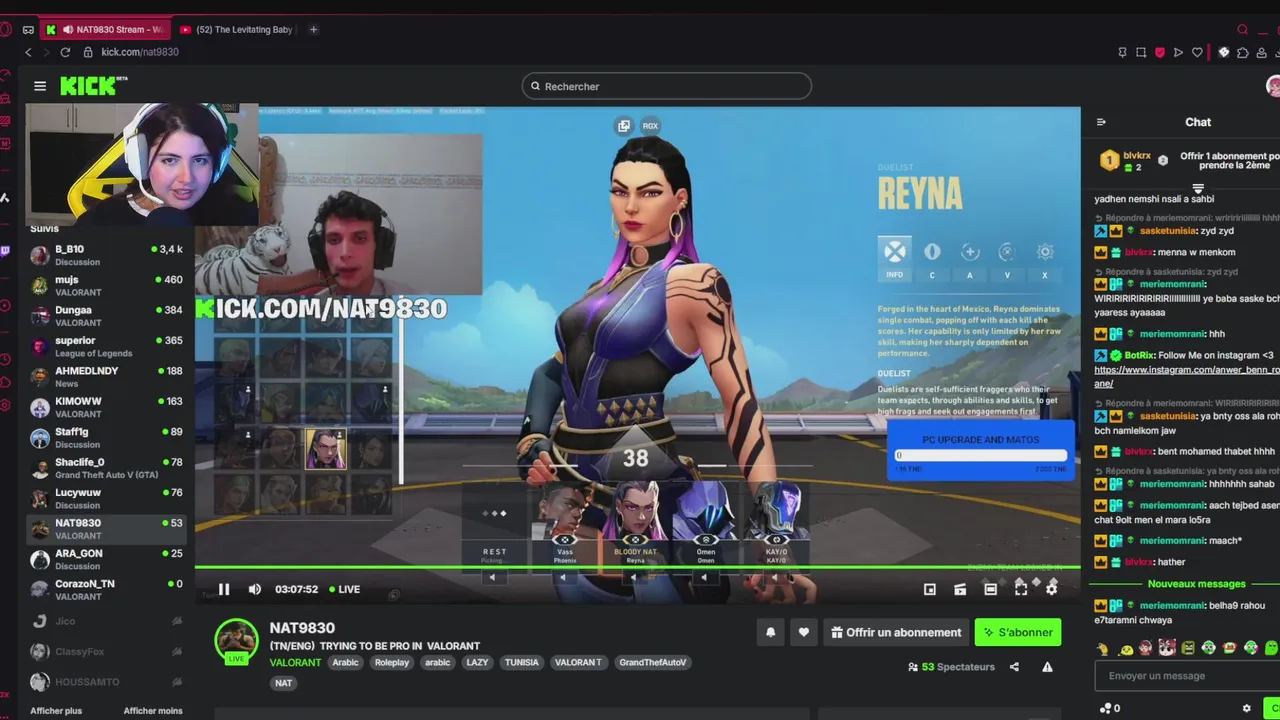Click the kick.com/nat9830 address bar
Viewport: 1280px width, 720px height.
tap(140, 52)
